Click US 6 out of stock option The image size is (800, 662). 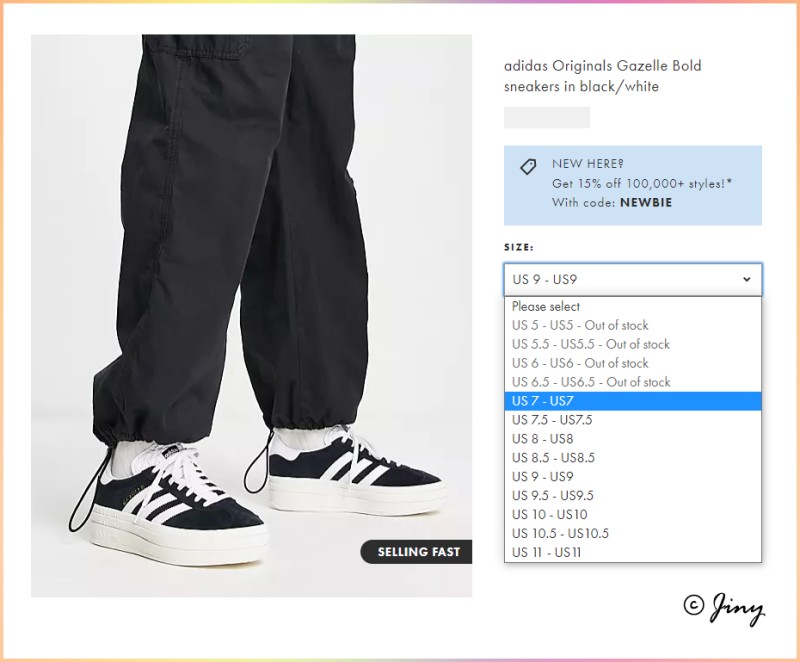click(x=633, y=363)
